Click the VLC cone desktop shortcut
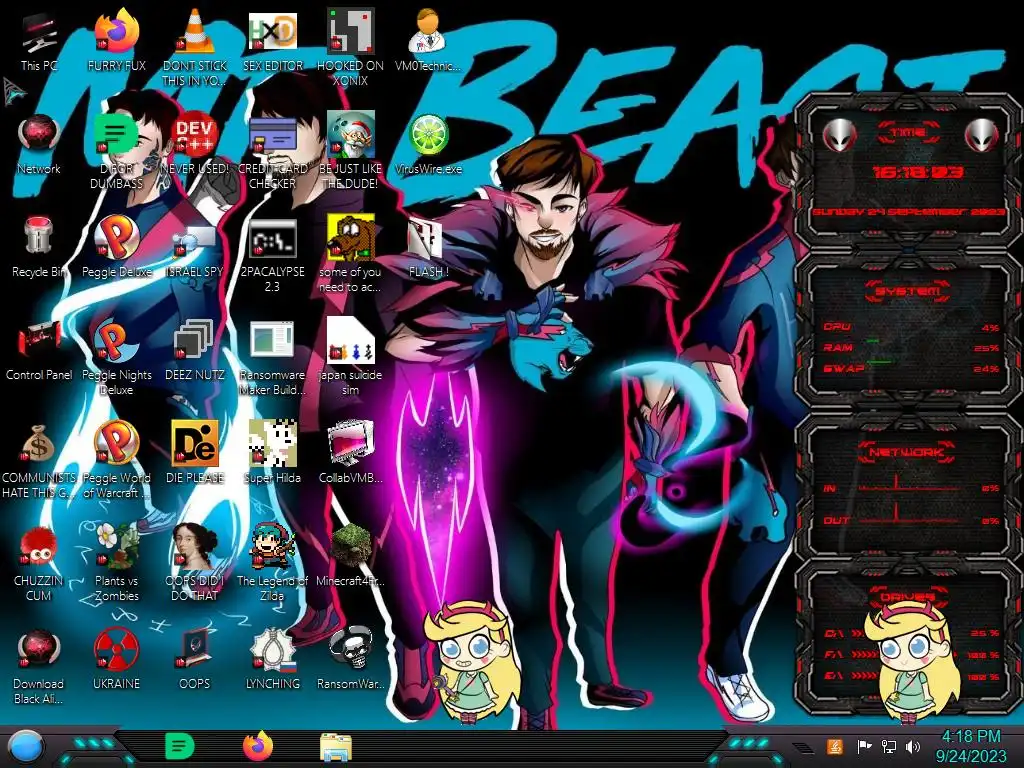This screenshot has width=1024, height=768. [x=195, y=31]
